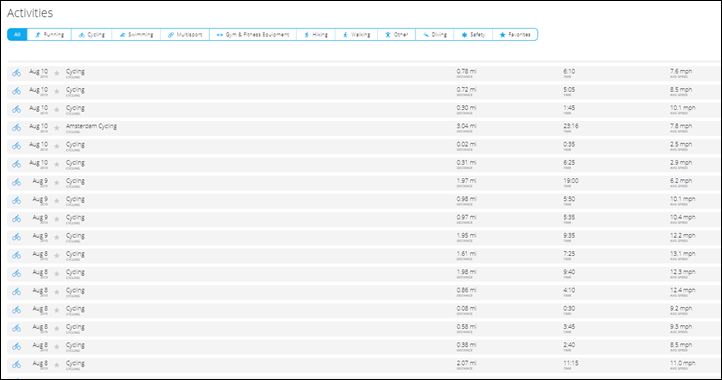Viewport: 722px width, 380px height.
Task: Click the 10.4 mph average speed
Action: click(682, 217)
